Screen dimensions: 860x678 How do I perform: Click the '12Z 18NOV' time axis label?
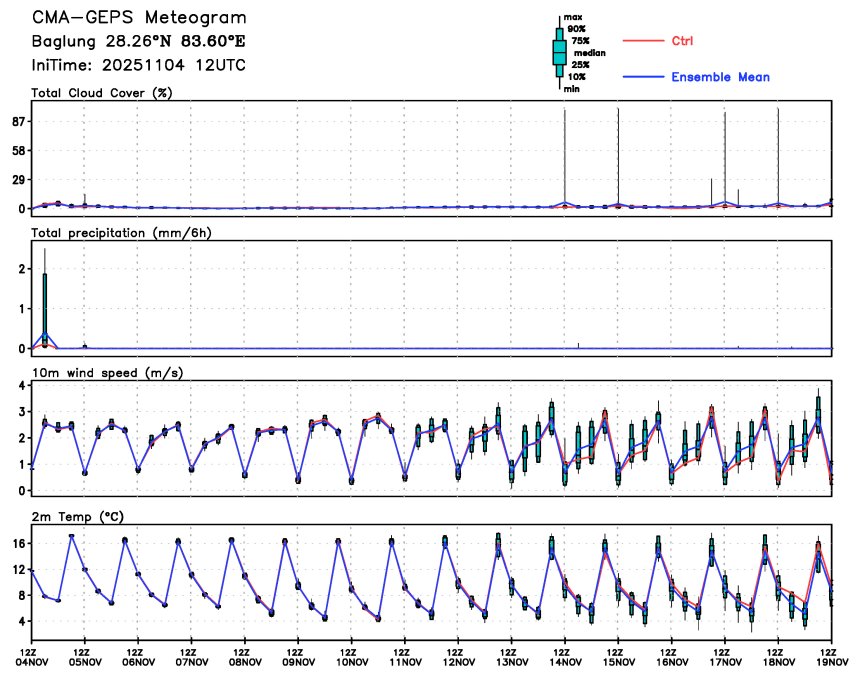point(778,657)
